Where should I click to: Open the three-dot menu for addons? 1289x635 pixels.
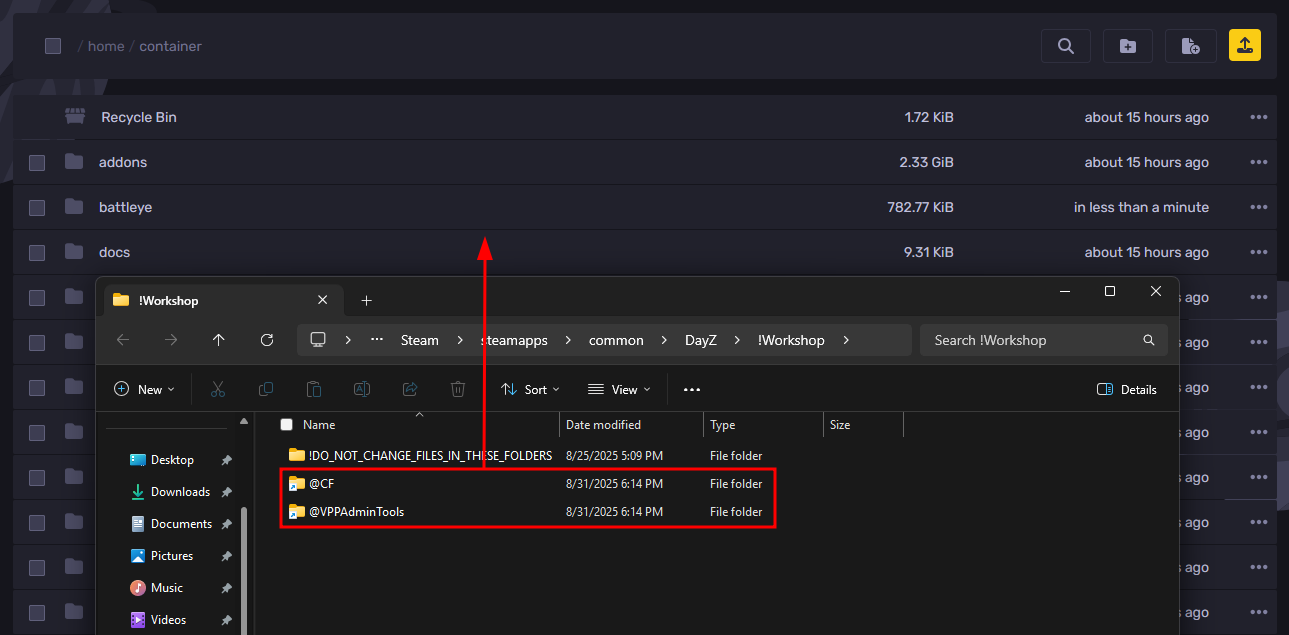click(x=1258, y=162)
